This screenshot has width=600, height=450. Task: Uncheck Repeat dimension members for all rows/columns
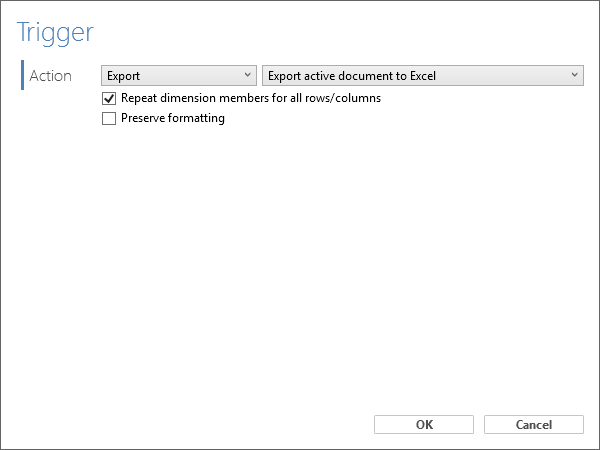(x=109, y=99)
